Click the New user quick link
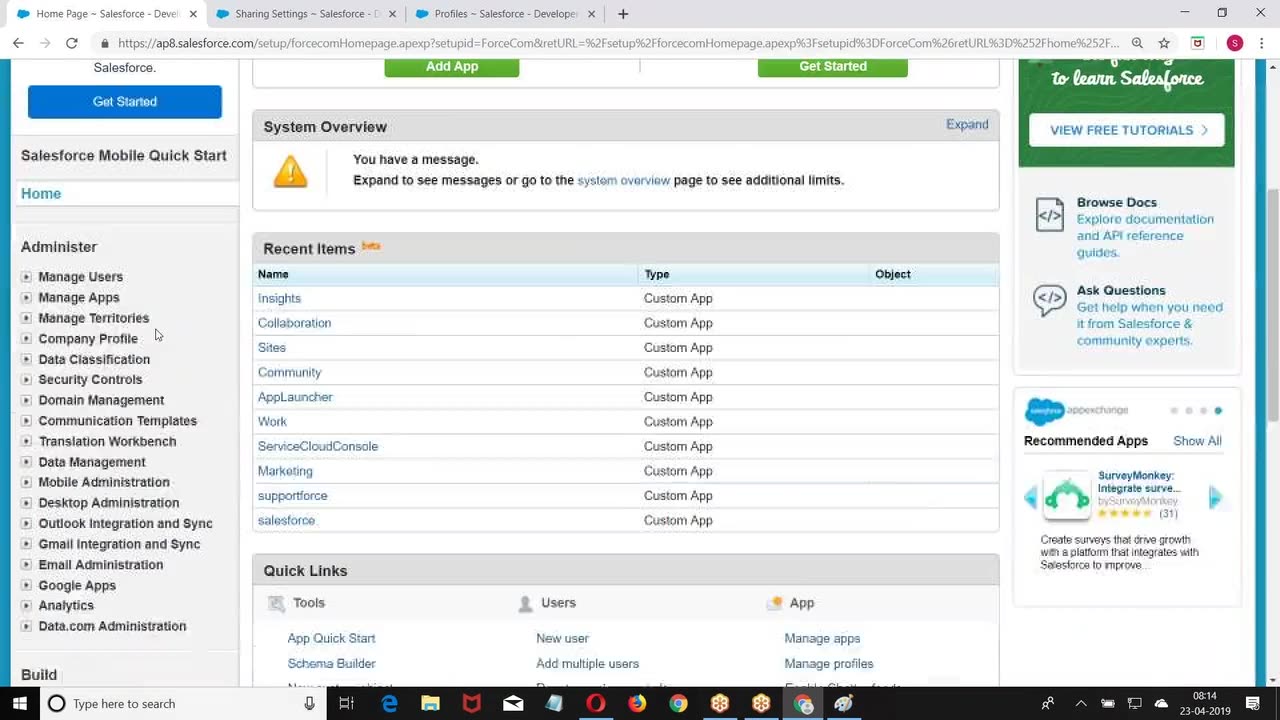 pyautogui.click(x=562, y=638)
